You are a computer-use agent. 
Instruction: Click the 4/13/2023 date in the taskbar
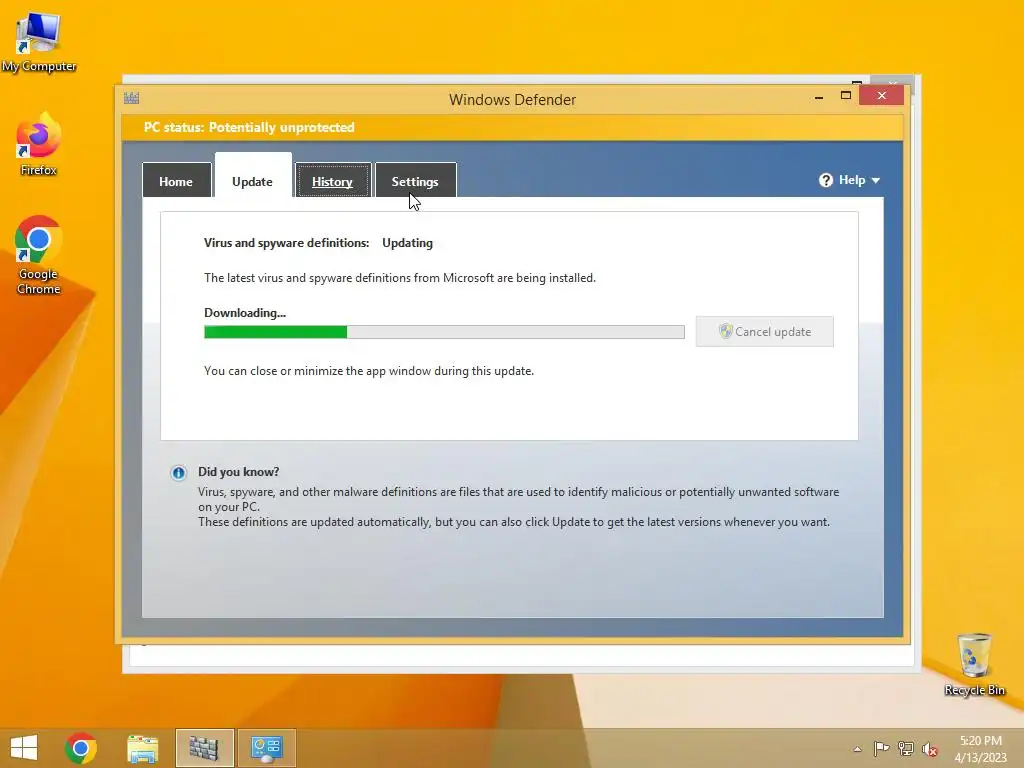tap(981, 758)
